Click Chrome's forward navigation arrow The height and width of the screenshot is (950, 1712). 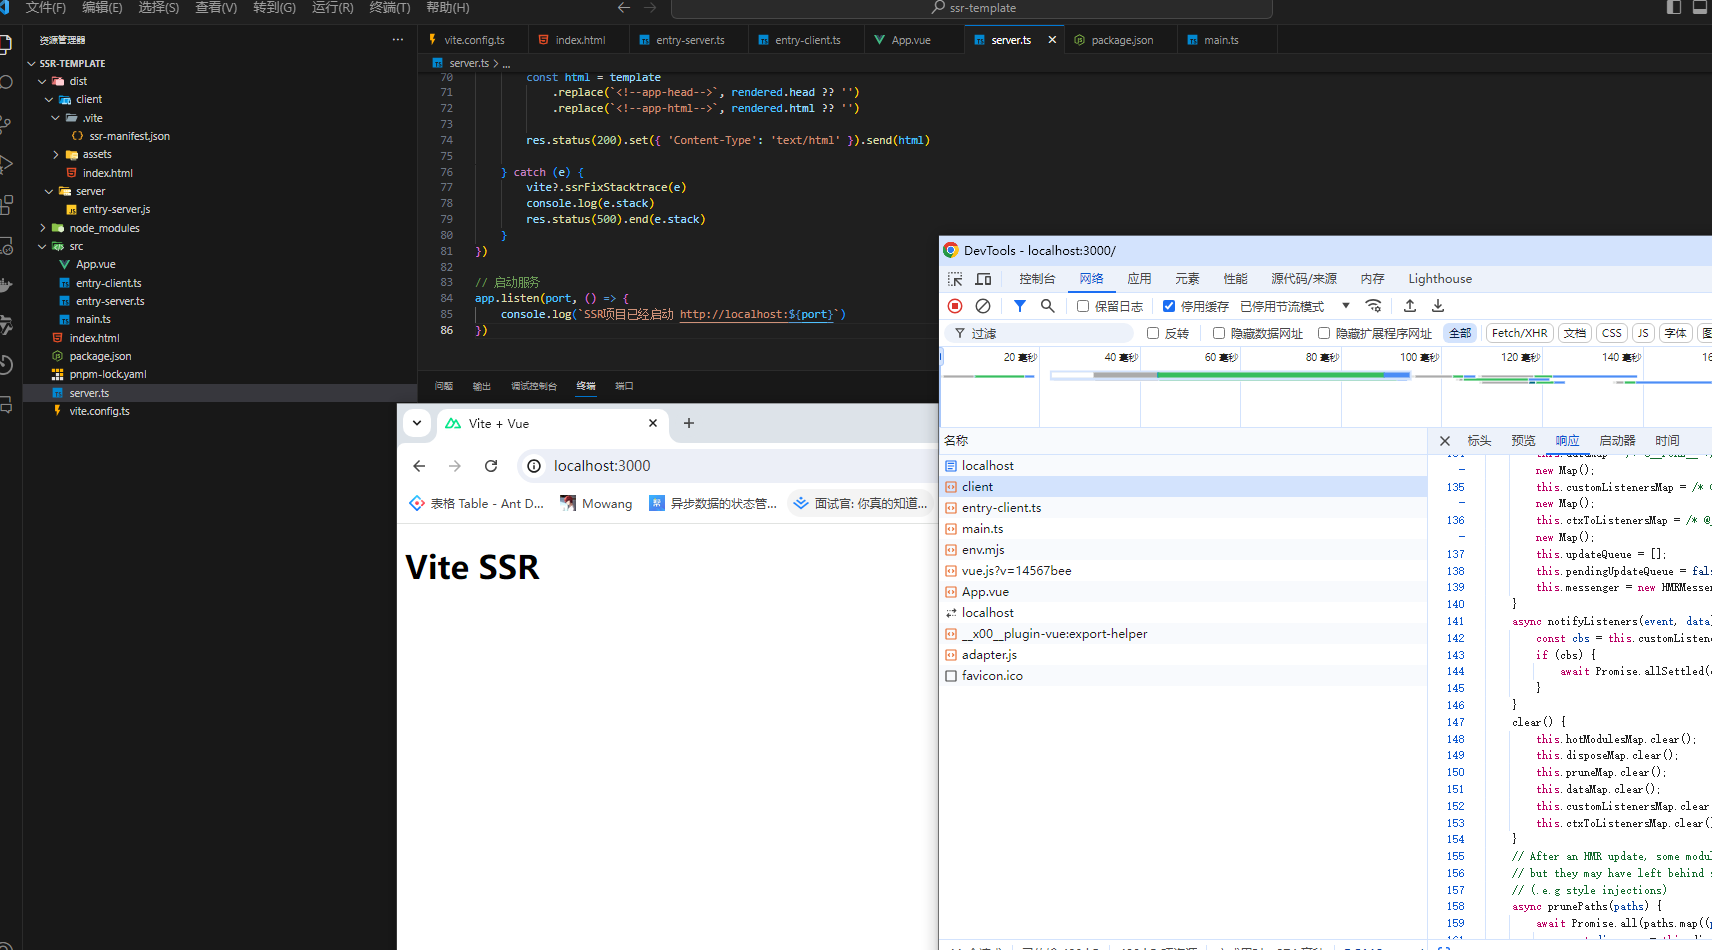point(455,466)
